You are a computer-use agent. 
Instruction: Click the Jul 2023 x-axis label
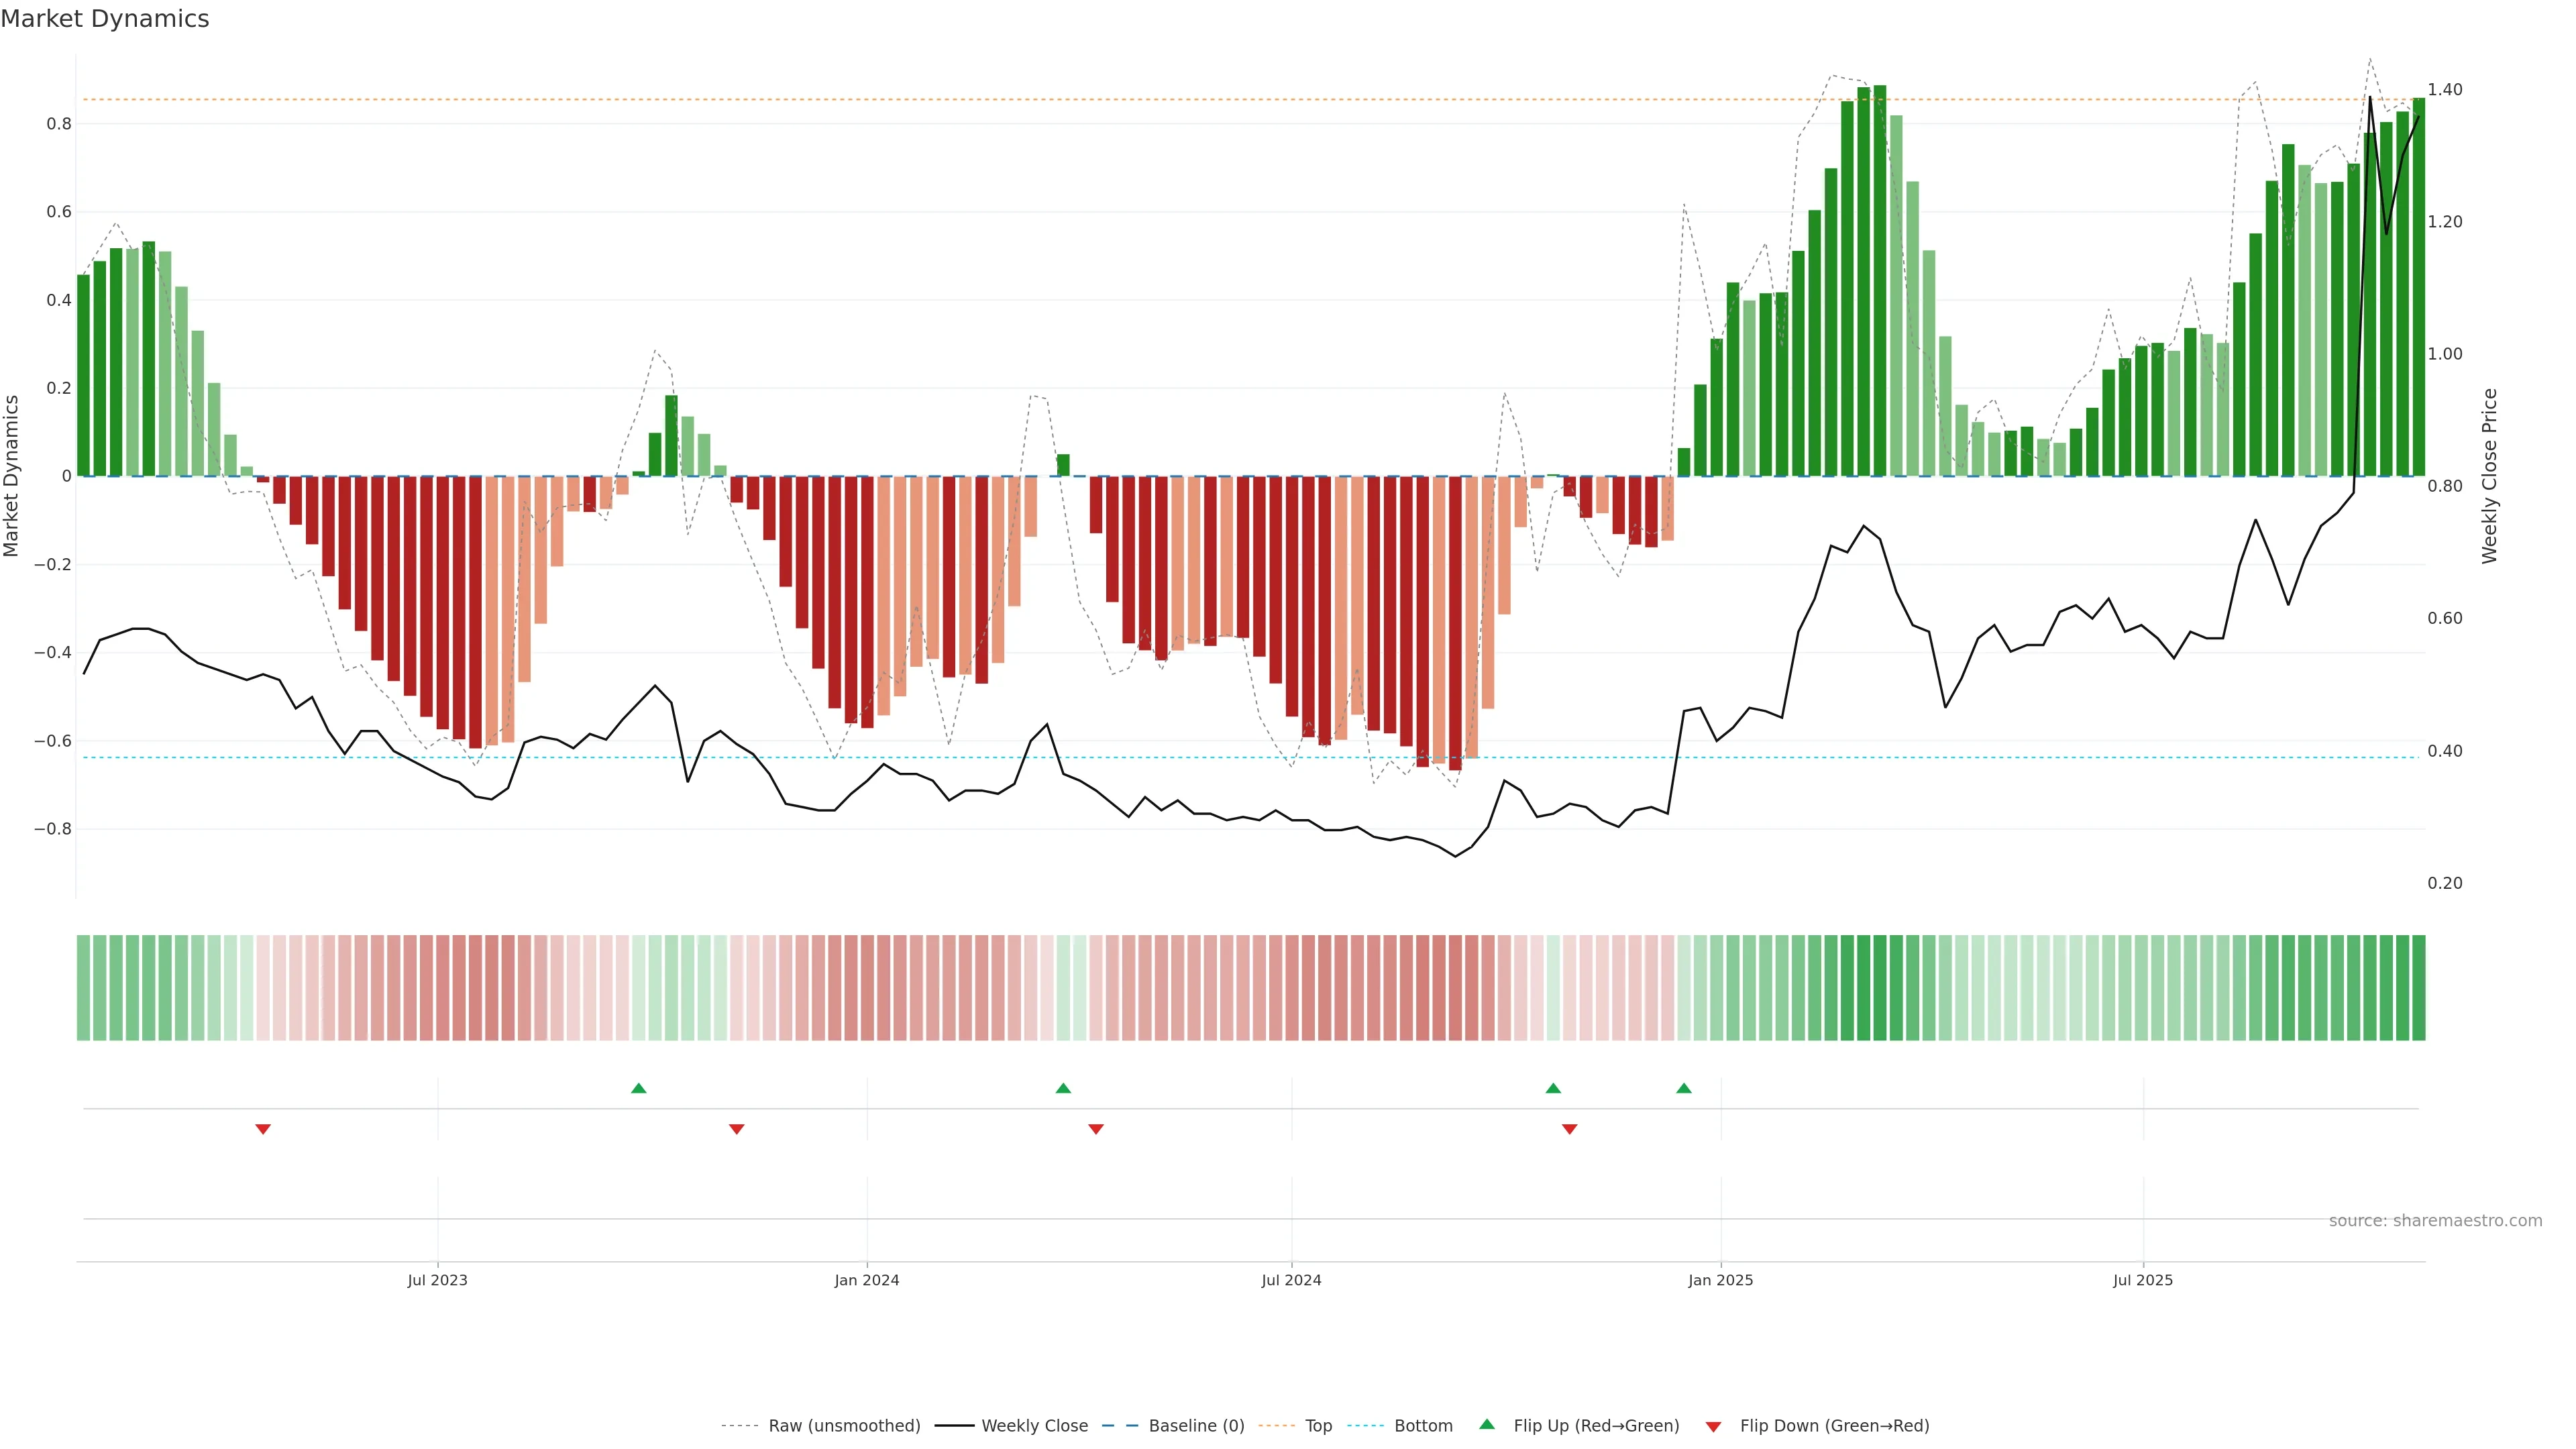pos(437,1280)
